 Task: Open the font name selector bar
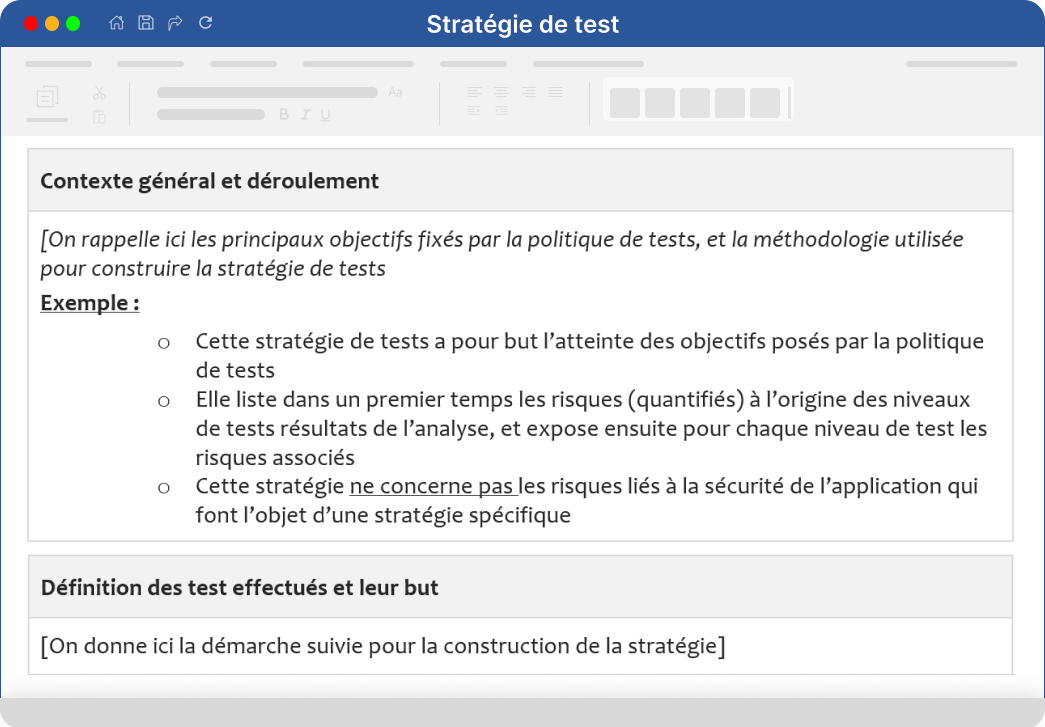point(267,93)
